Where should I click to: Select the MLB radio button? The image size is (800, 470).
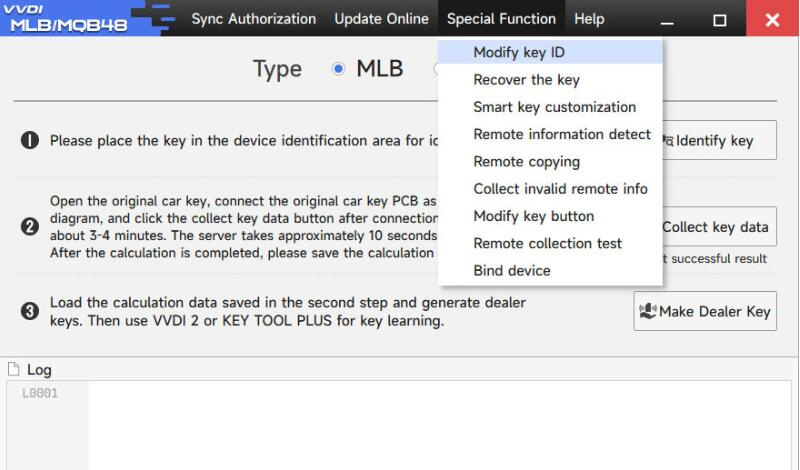(338, 69)
